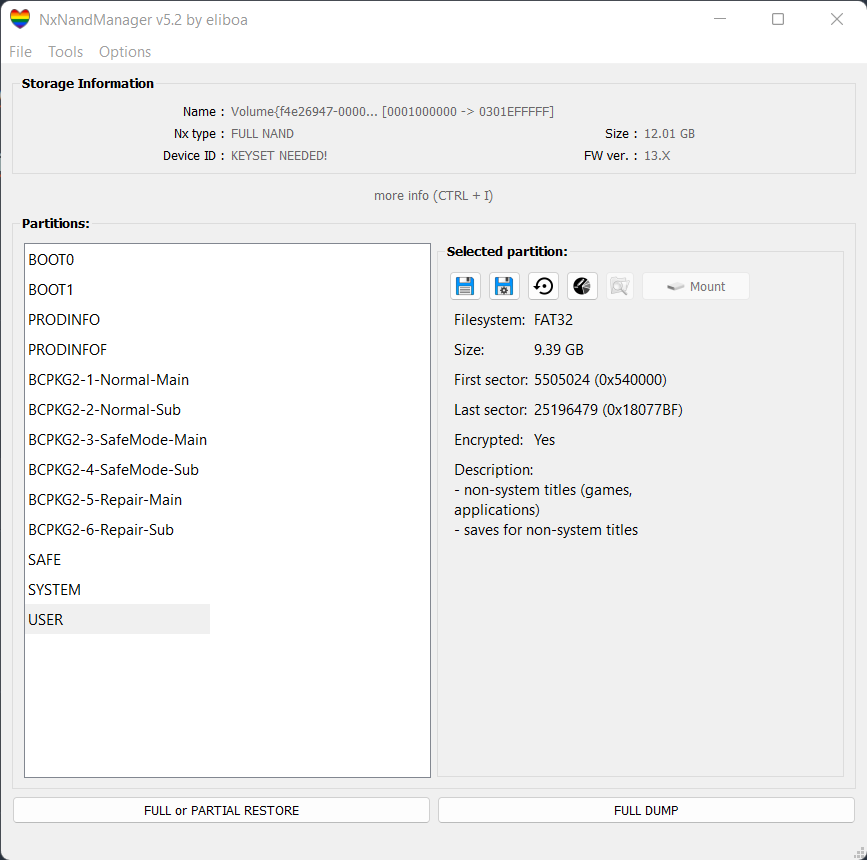Image resolution: width=867 pixels, height=860 pixels.
Task: Click the dump partition floppy disk icon
Action: 465,286
